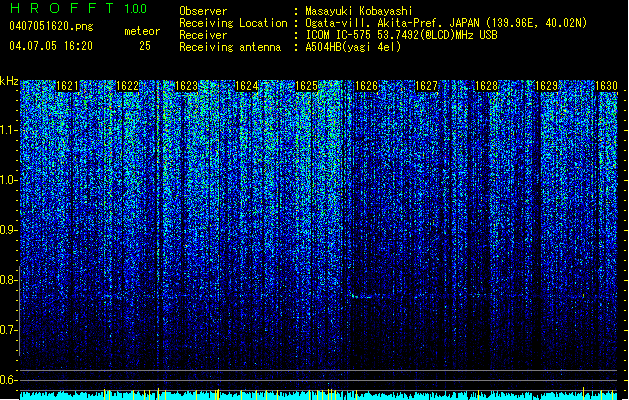Click the 1628 time marker
The width and height of the screenshot is (629, 400).
486,86
